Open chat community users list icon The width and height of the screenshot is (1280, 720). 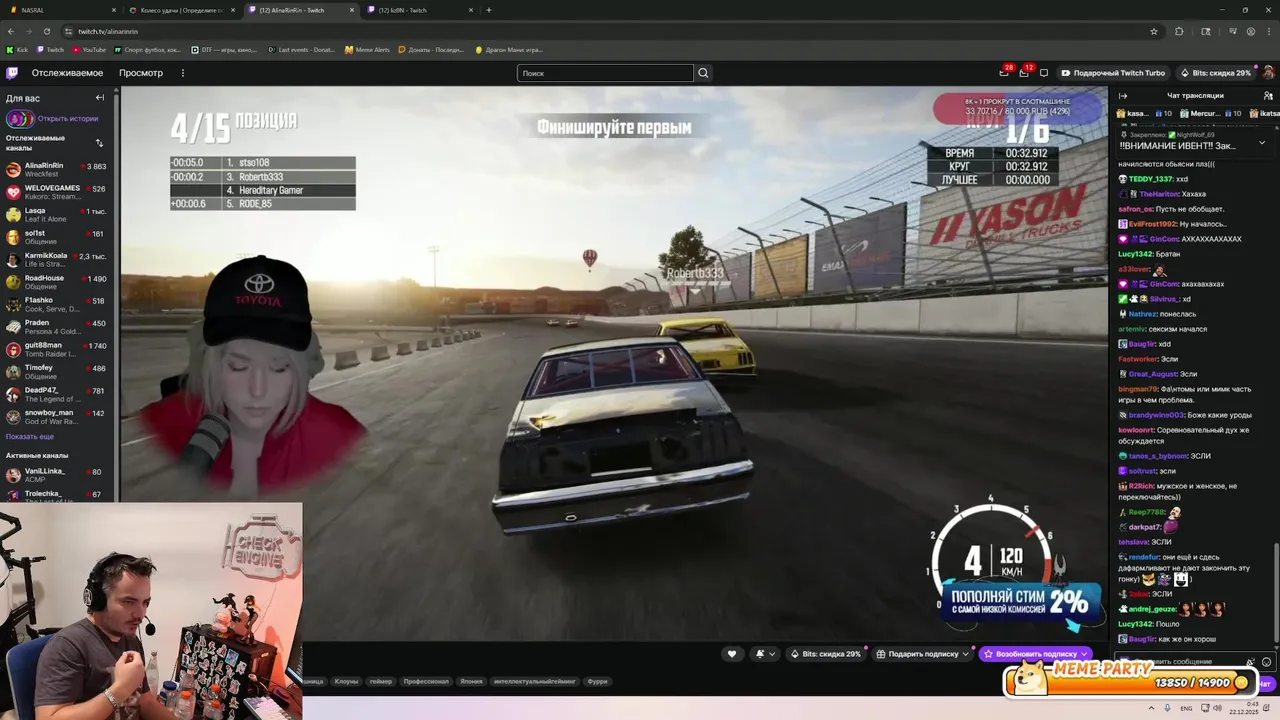1269,96
